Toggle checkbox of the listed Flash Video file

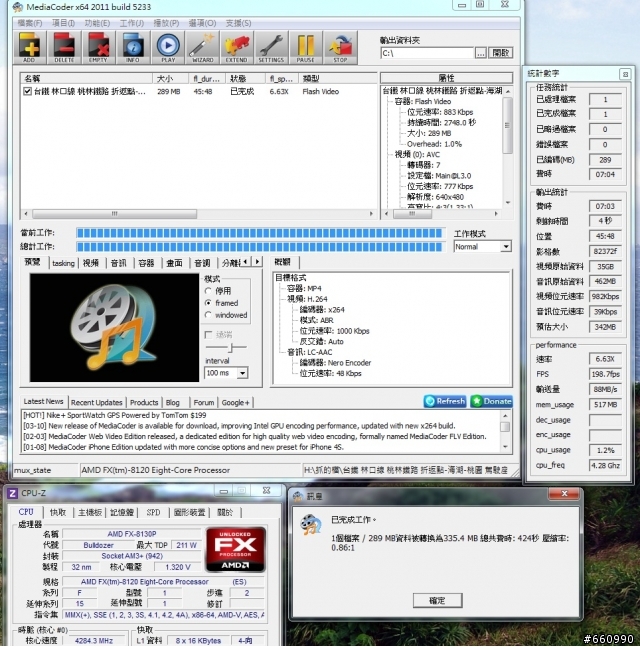[x=27, y=91]
